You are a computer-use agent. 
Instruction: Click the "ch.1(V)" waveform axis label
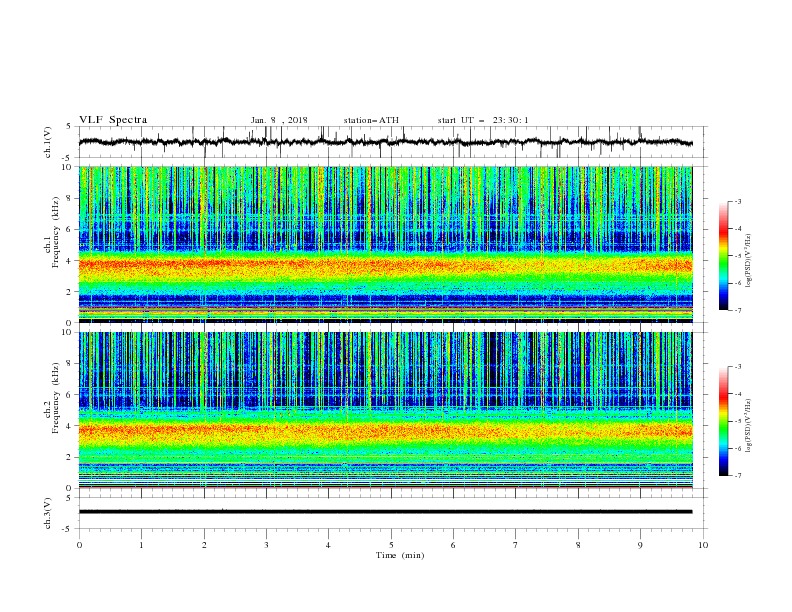(x=48, y=142)
